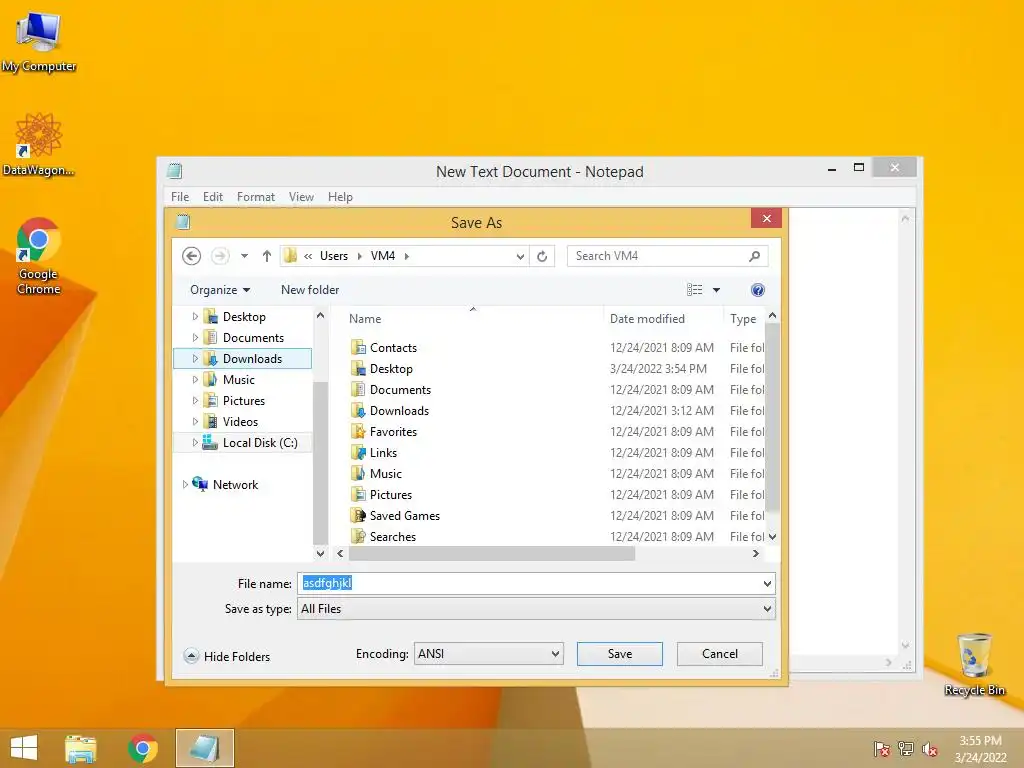Click the VM4 breadcrumb segment
This screenshot has height=768, width=1024.
[x=383, y=256]
